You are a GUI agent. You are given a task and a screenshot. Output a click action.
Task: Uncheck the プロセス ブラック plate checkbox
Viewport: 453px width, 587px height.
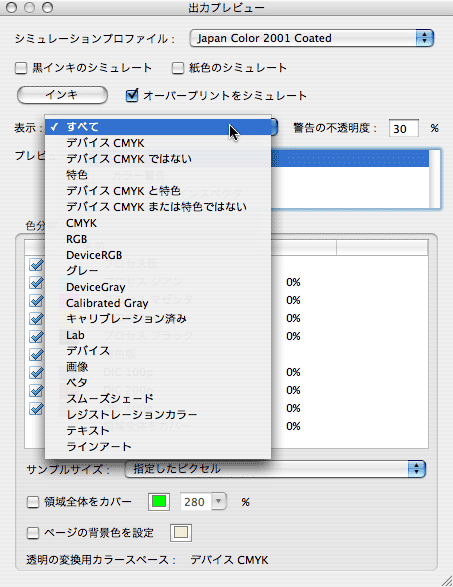(36, 337)
